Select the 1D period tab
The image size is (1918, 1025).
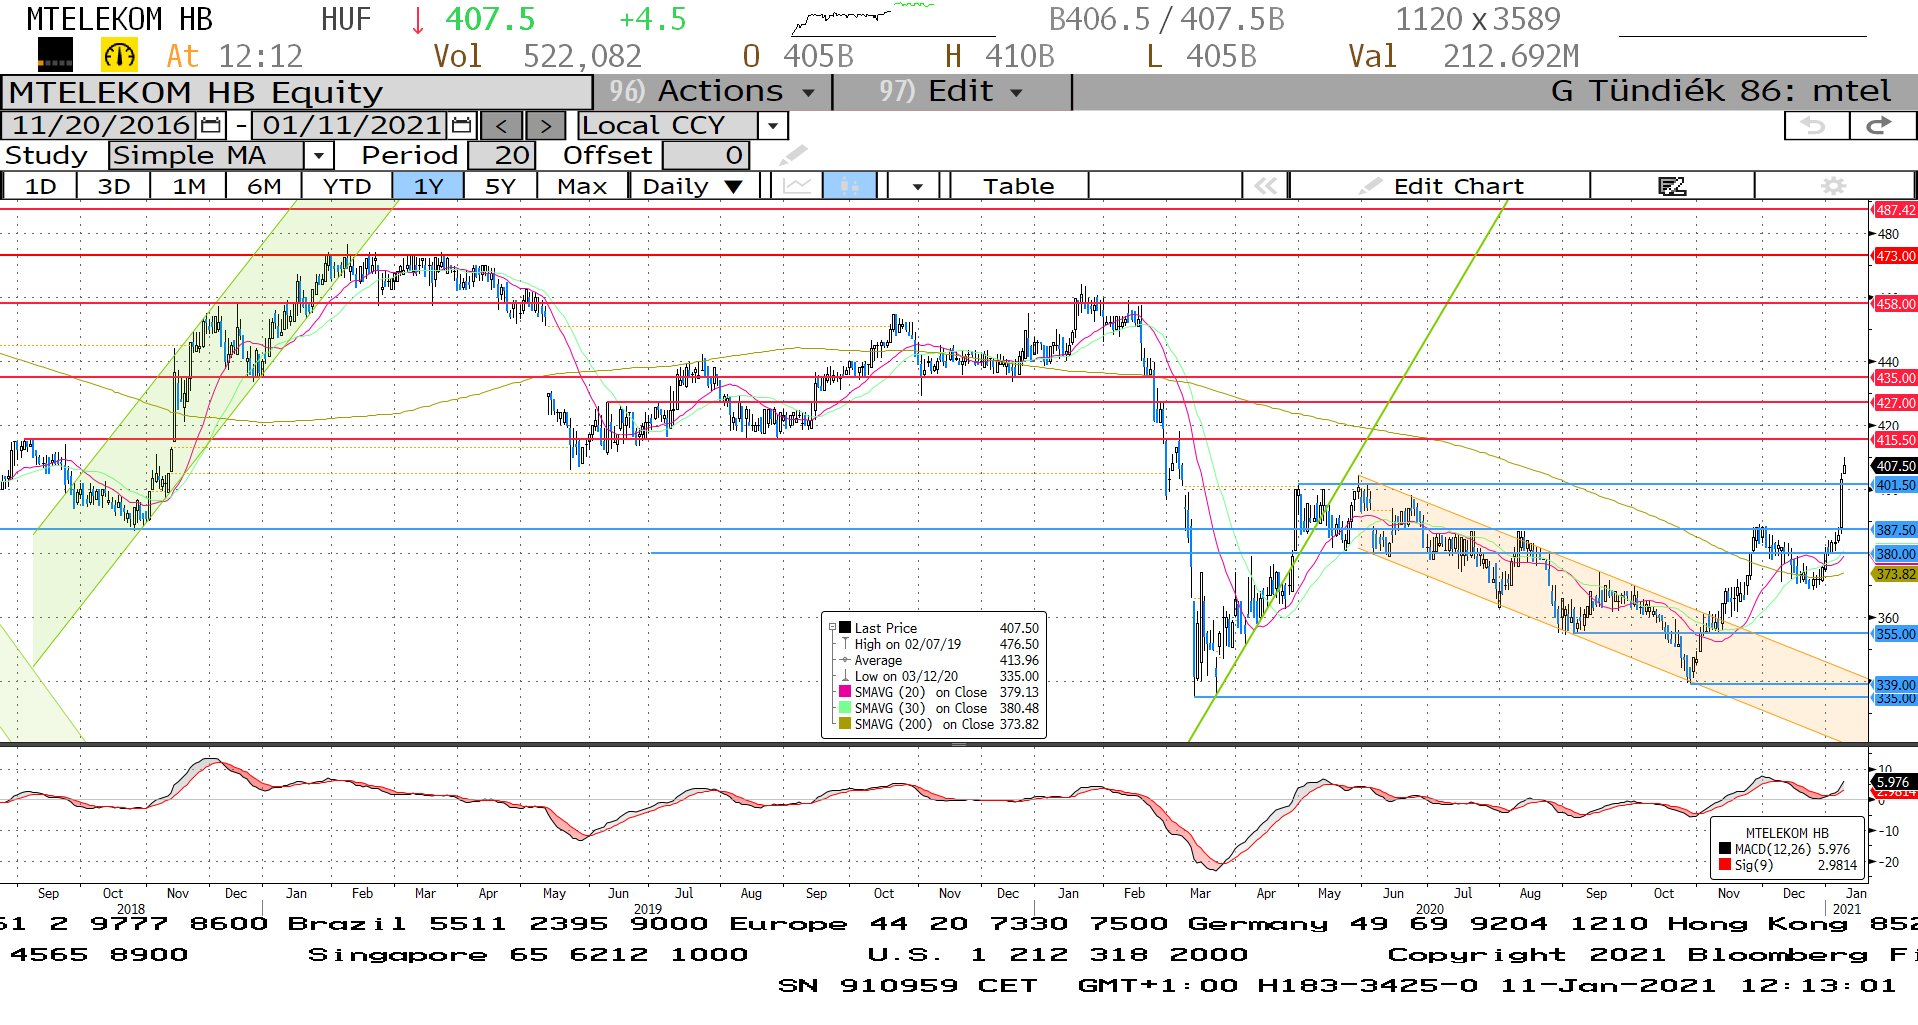point(40,186)
